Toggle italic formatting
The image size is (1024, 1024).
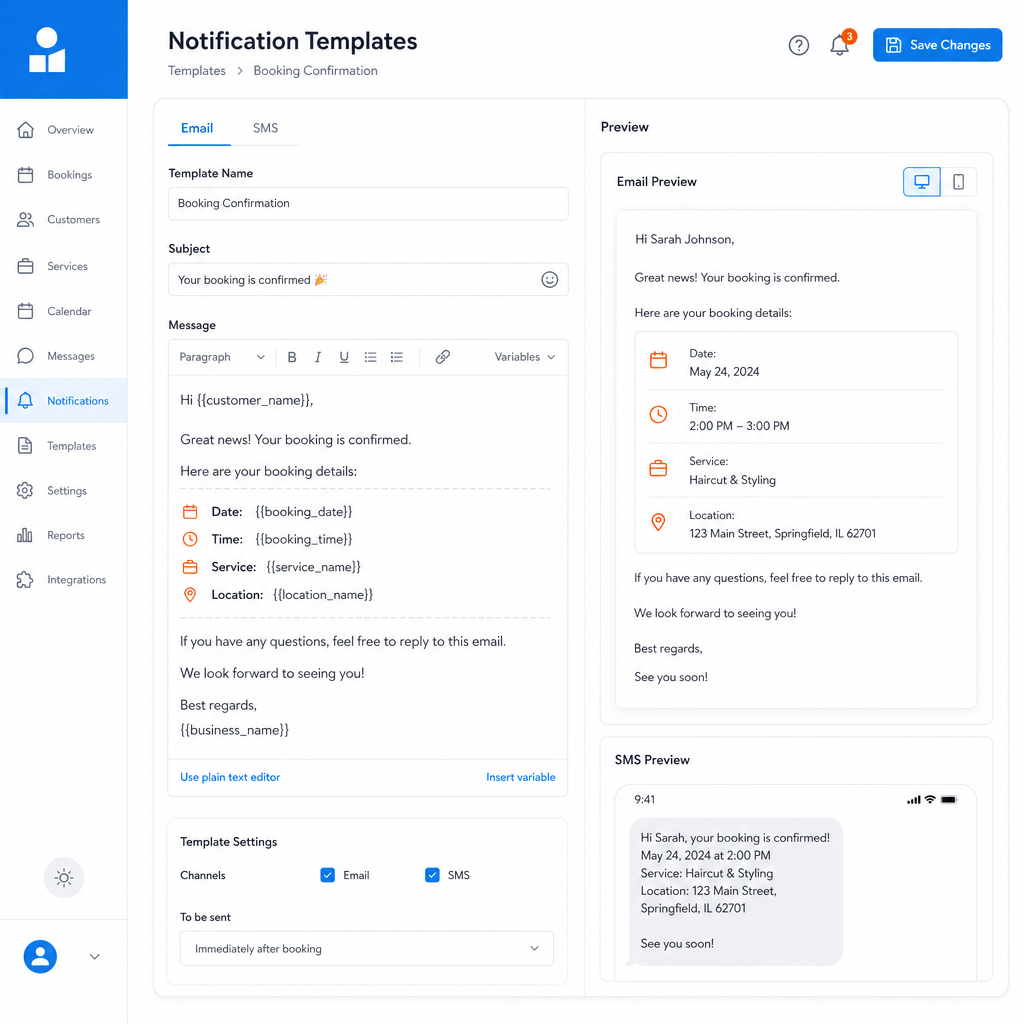(x=318, y=357)
